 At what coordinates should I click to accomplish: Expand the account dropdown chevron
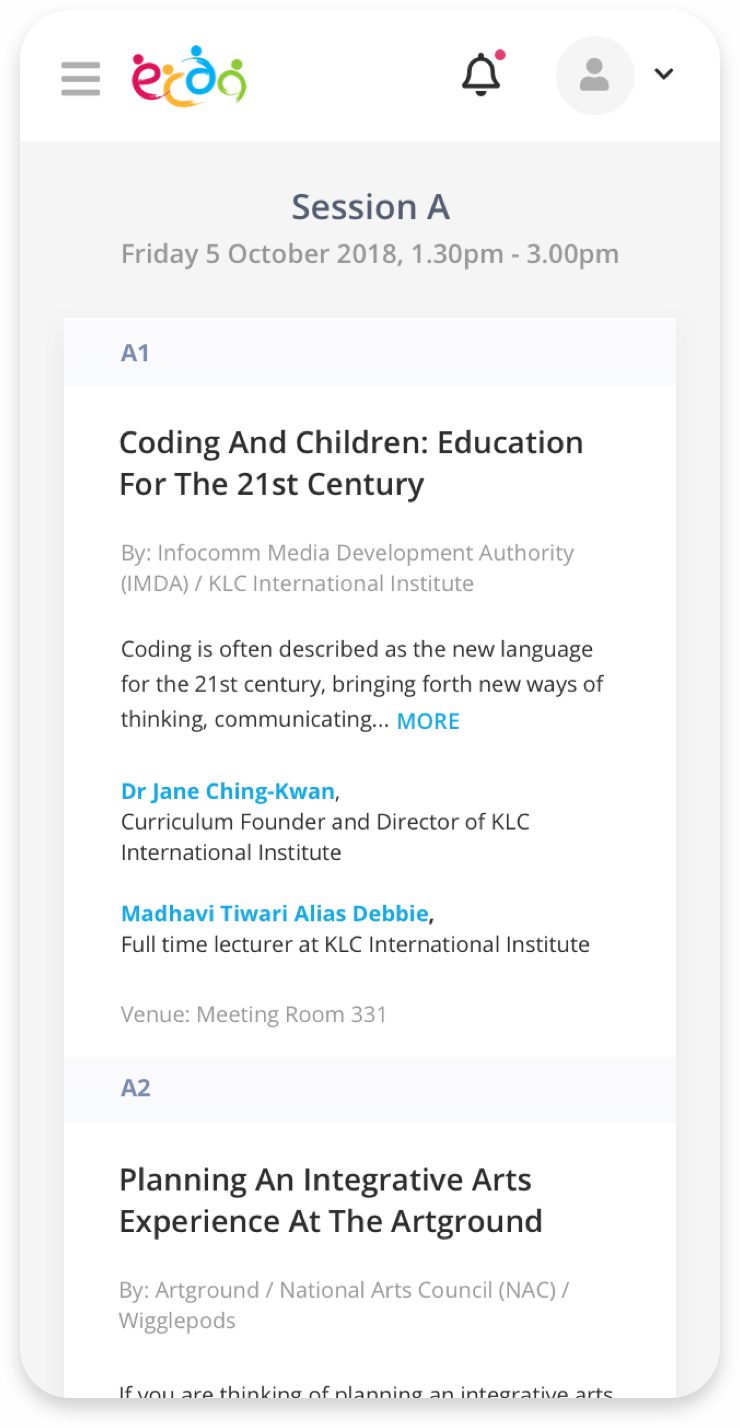(664, 74)
